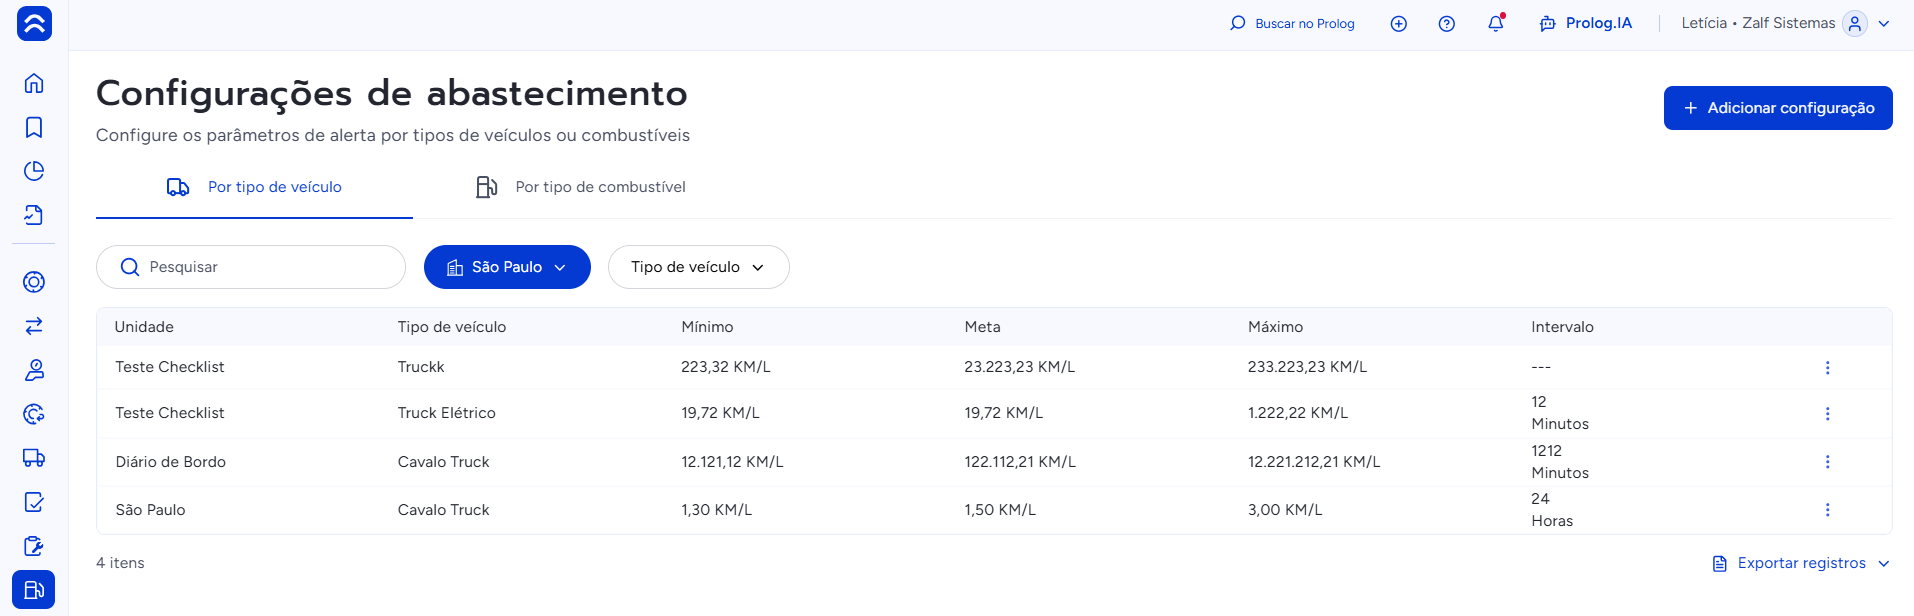
Task: Click the Máximo column header
Action: click(x=1275, y=327)
